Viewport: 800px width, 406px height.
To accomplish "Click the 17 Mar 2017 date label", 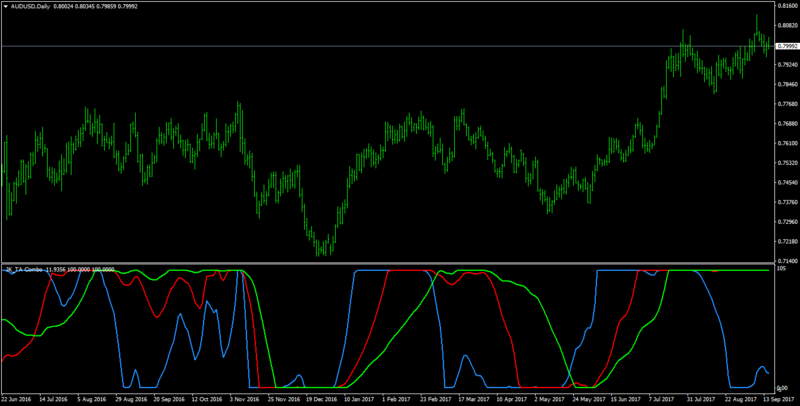I will click(x=474, y=399).
